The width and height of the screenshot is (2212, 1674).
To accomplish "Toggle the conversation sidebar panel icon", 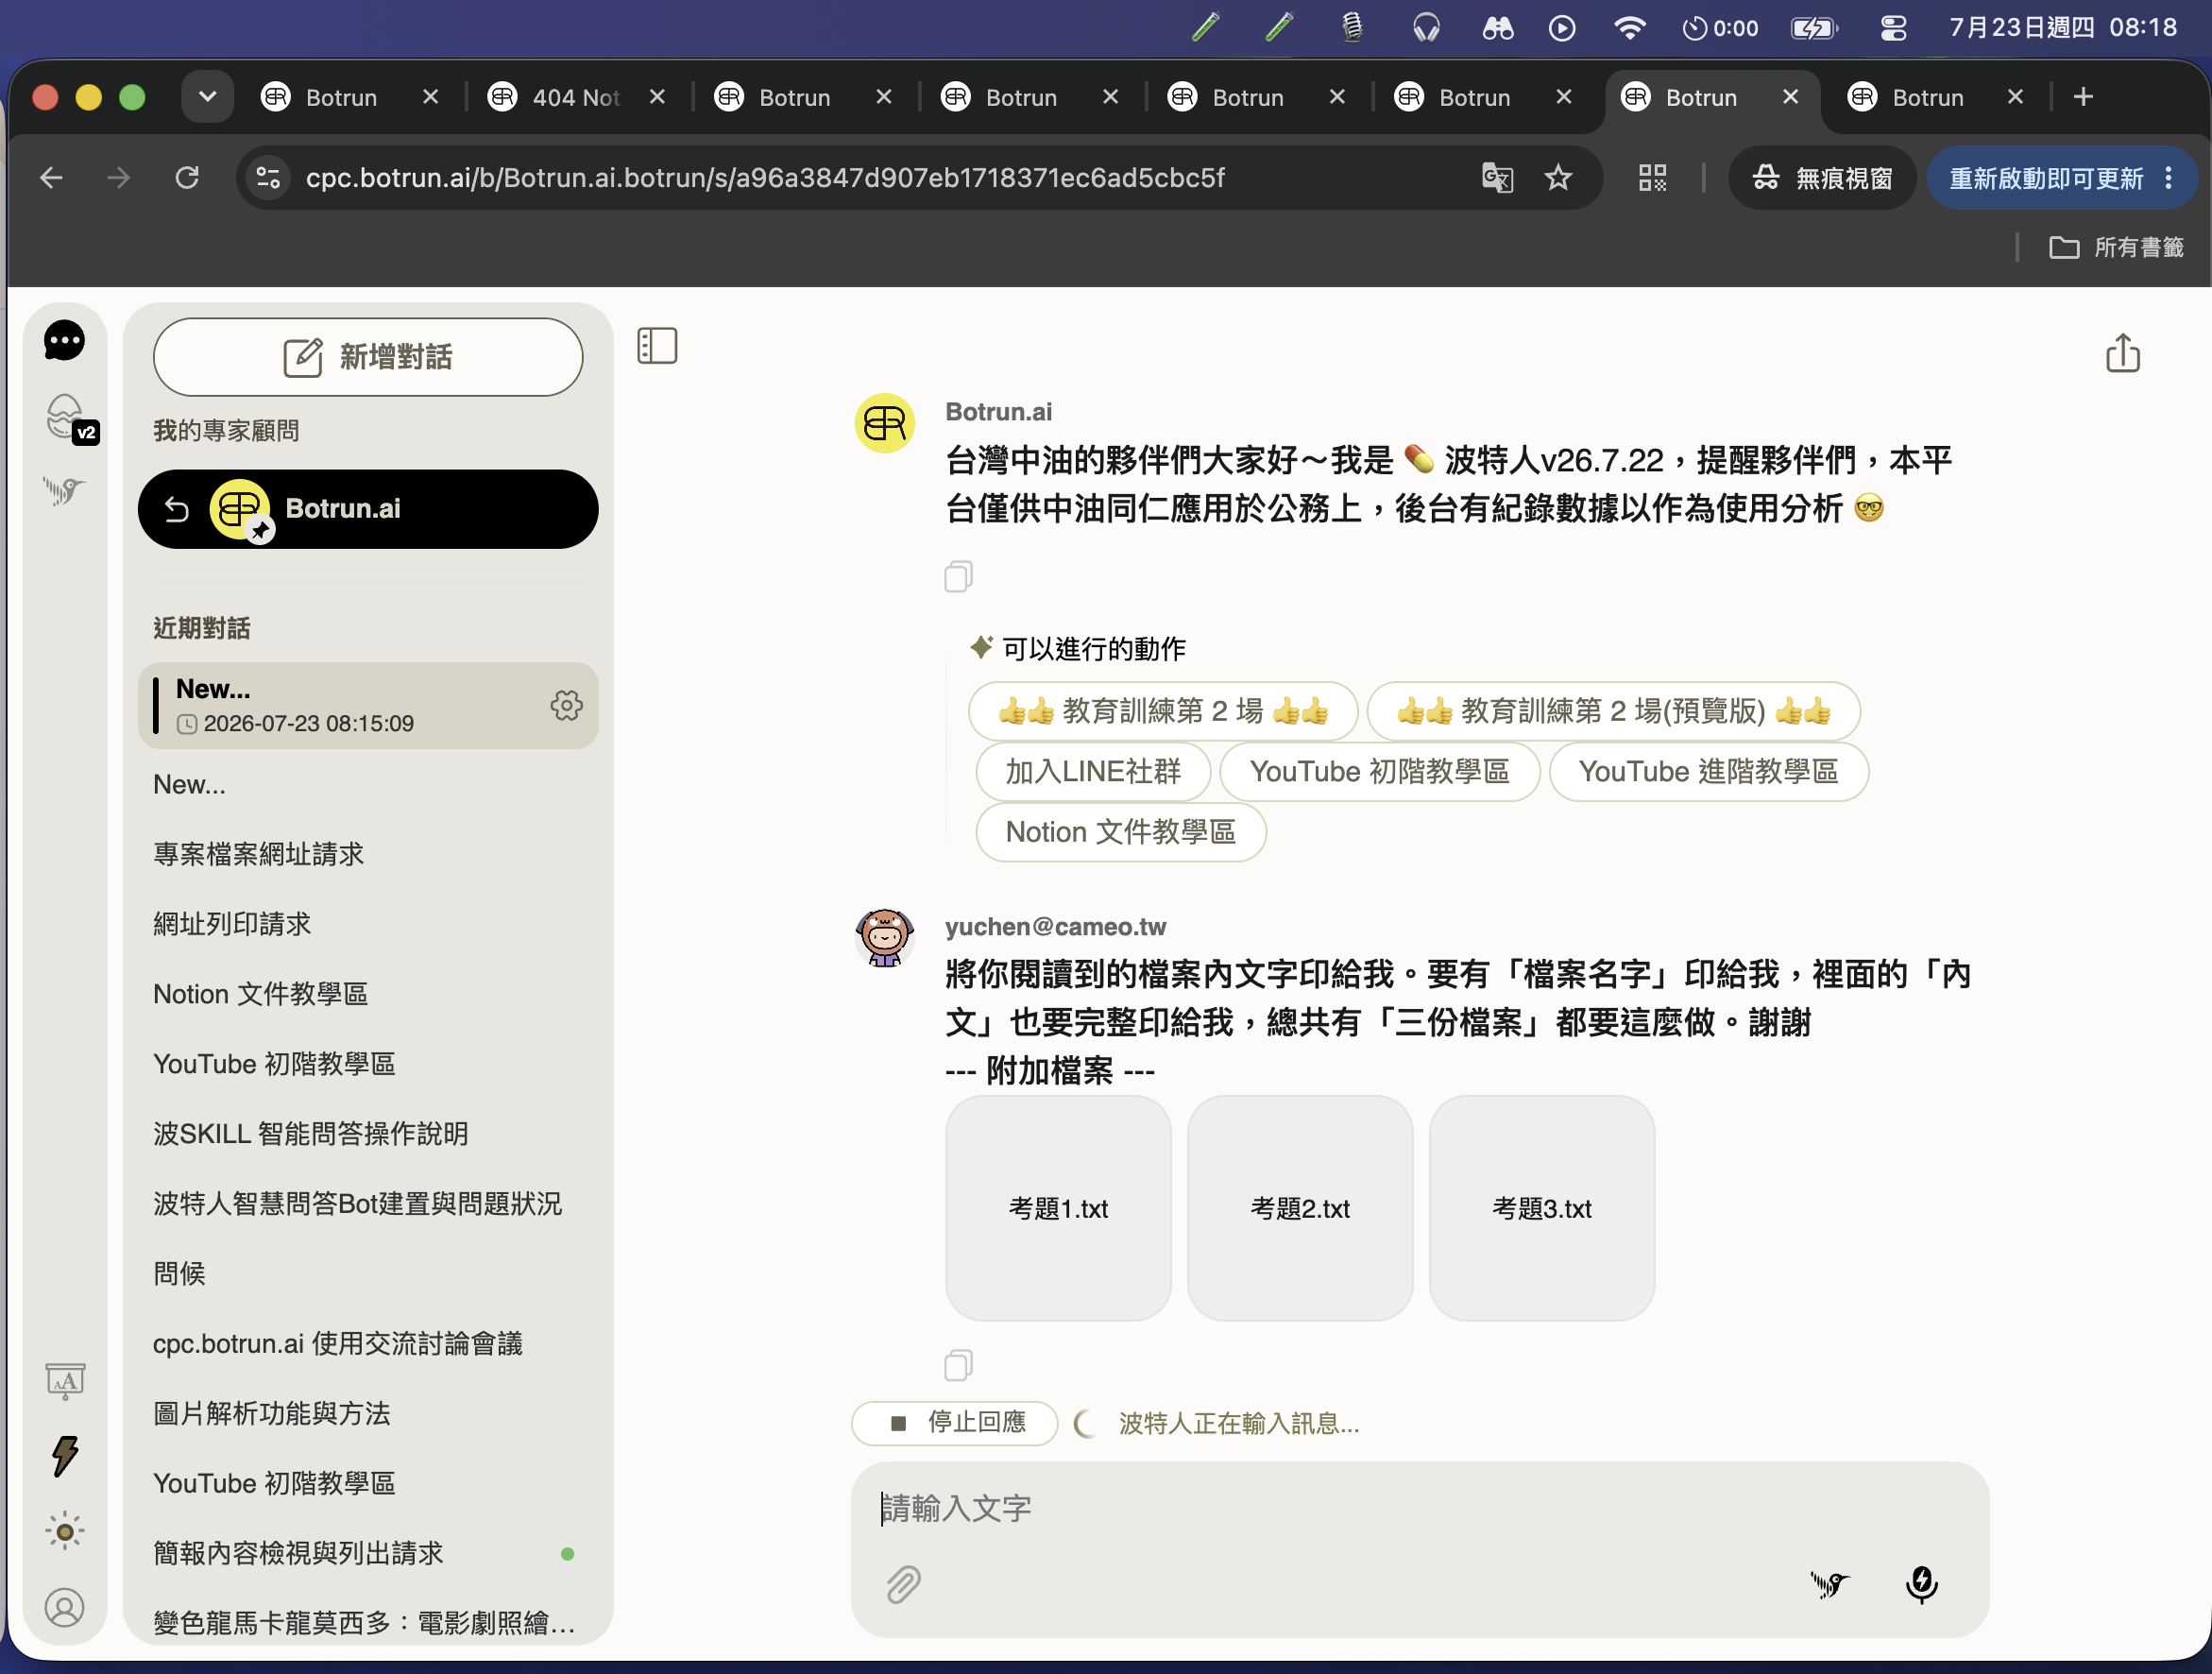I will tap(657, 346).
